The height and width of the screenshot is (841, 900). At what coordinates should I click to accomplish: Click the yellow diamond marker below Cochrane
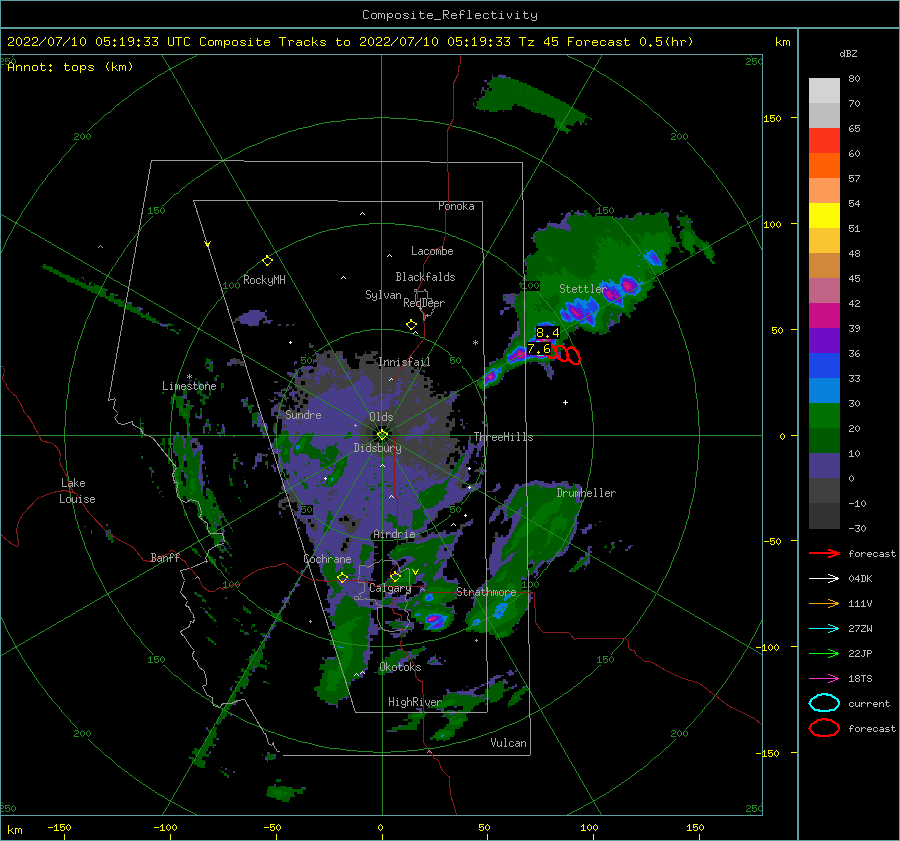(342, 577)
